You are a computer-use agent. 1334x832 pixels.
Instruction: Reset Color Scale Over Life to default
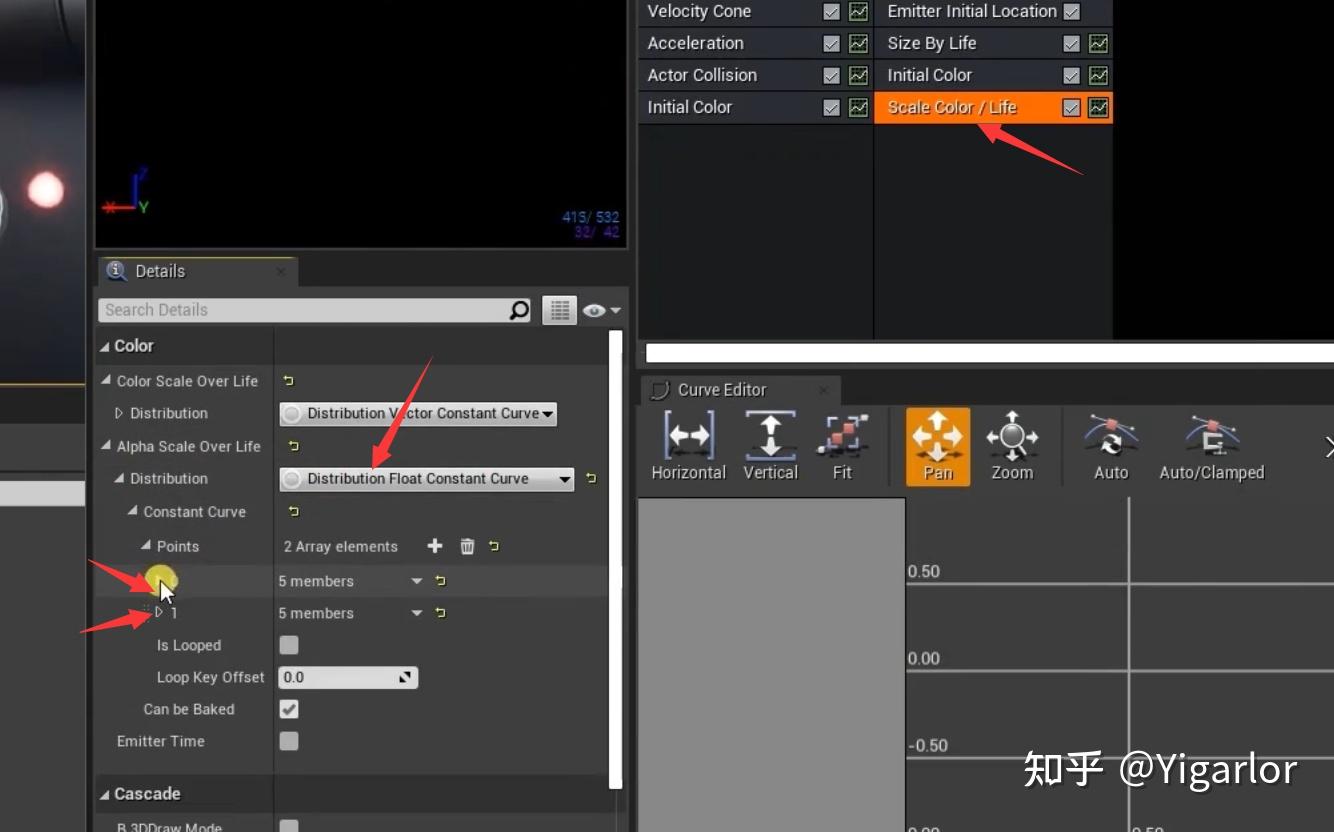(x=289, y=381)
